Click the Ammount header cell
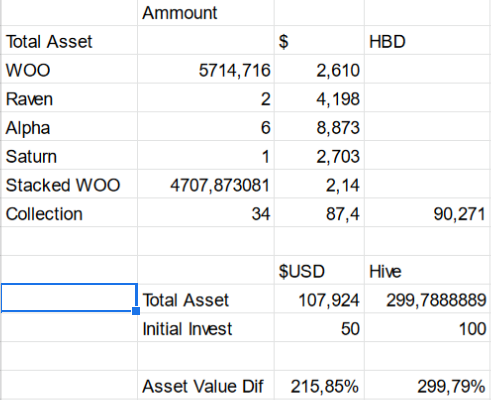This screenshot has width=496, height=404. [x=205, y=13]
